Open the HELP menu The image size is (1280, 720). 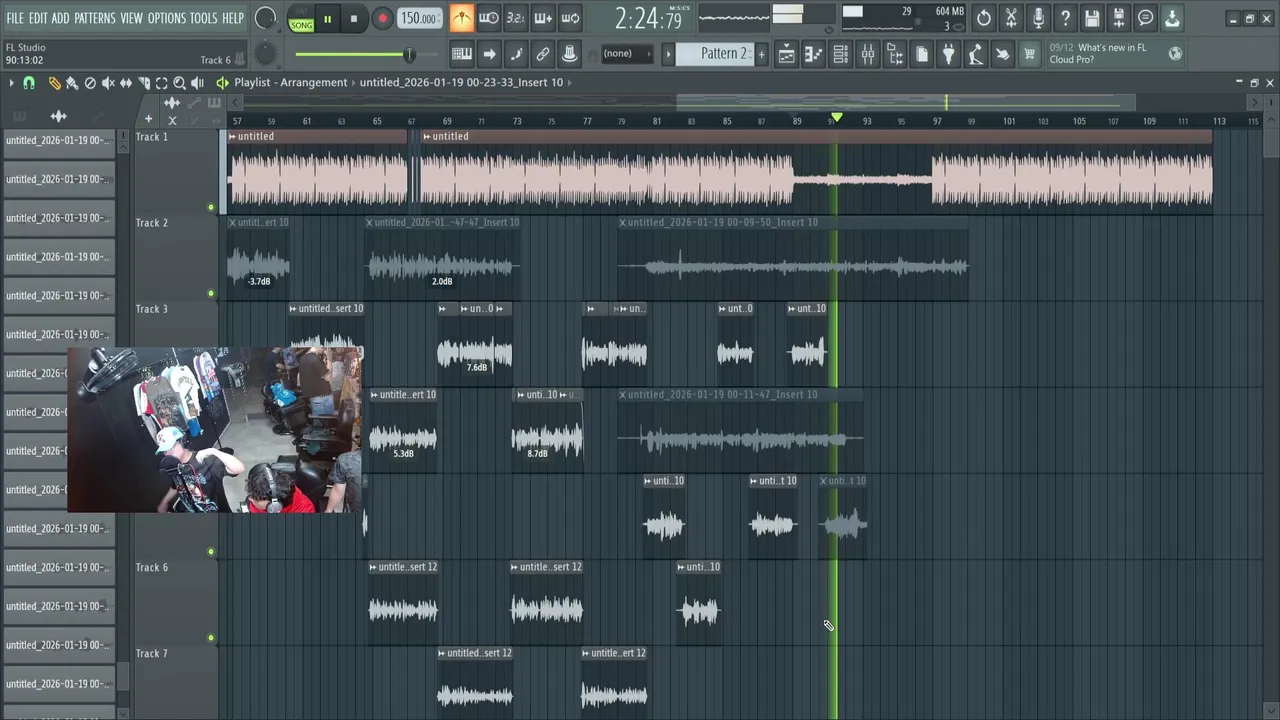[233, 18]
